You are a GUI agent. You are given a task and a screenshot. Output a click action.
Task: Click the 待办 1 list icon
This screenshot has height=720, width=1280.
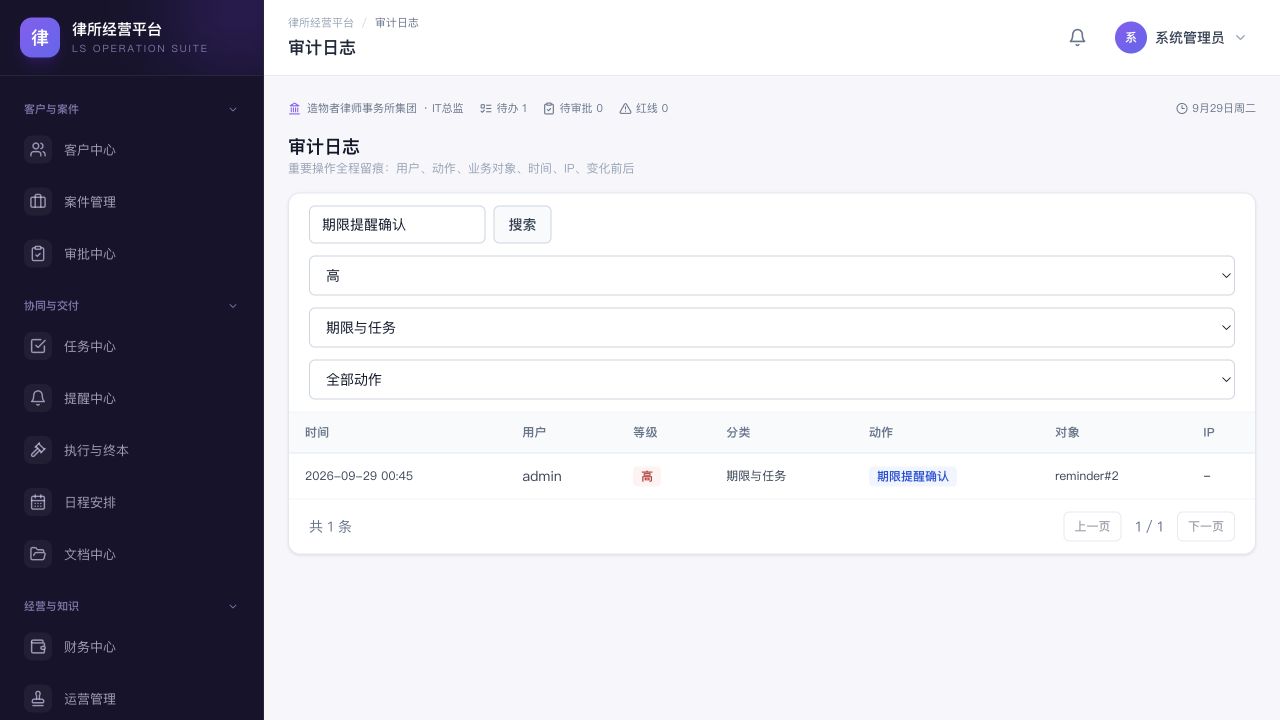486,108
